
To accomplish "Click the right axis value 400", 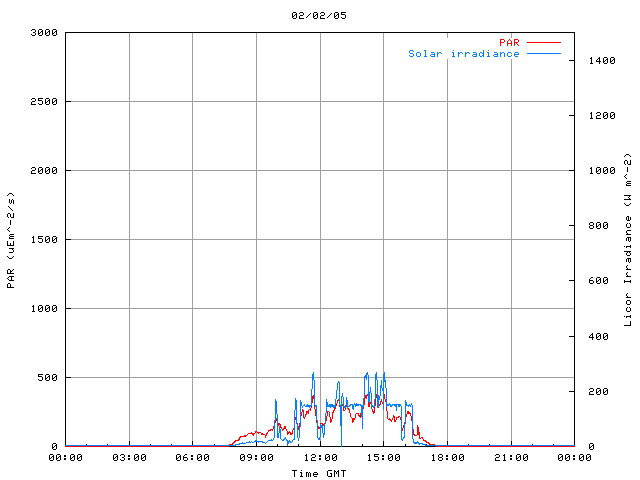I will point(598,337).
